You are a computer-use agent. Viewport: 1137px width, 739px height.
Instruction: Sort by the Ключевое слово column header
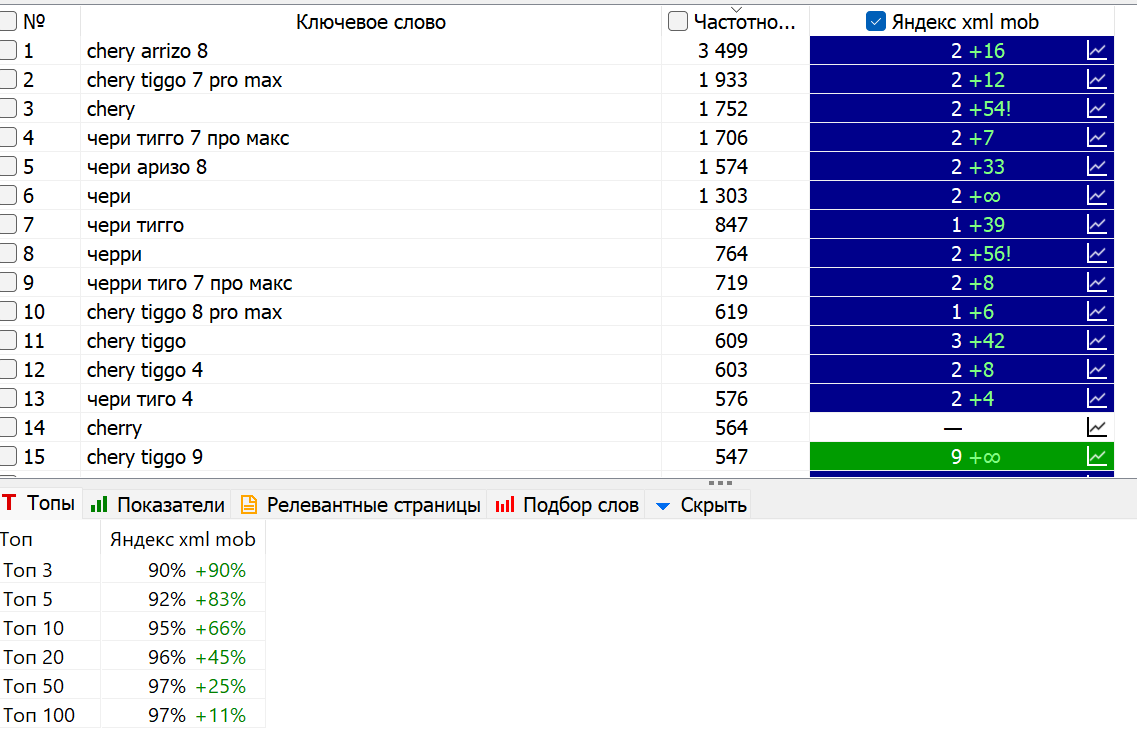pyautogui.click(x=371, y=22)
